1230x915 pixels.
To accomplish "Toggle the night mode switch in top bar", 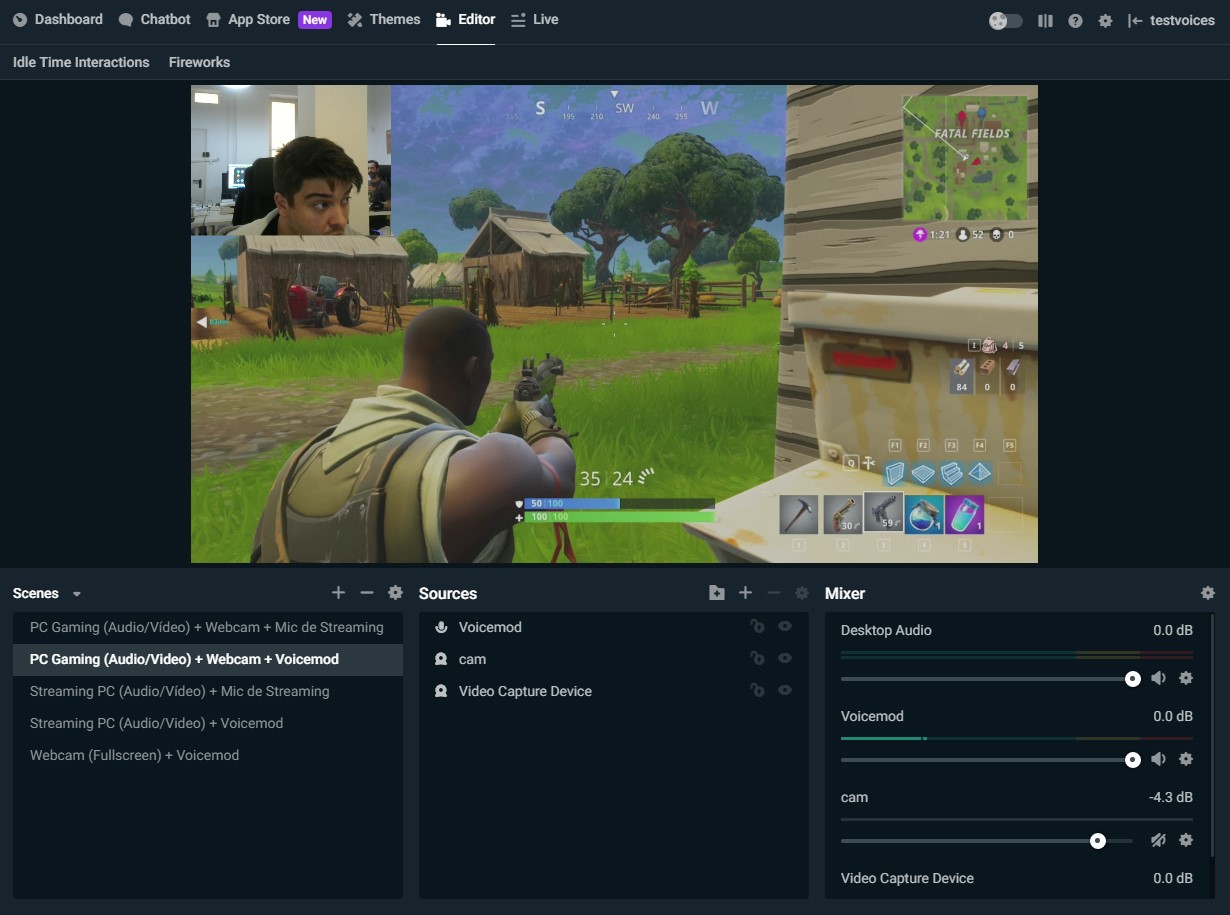I will [1005, 21].
